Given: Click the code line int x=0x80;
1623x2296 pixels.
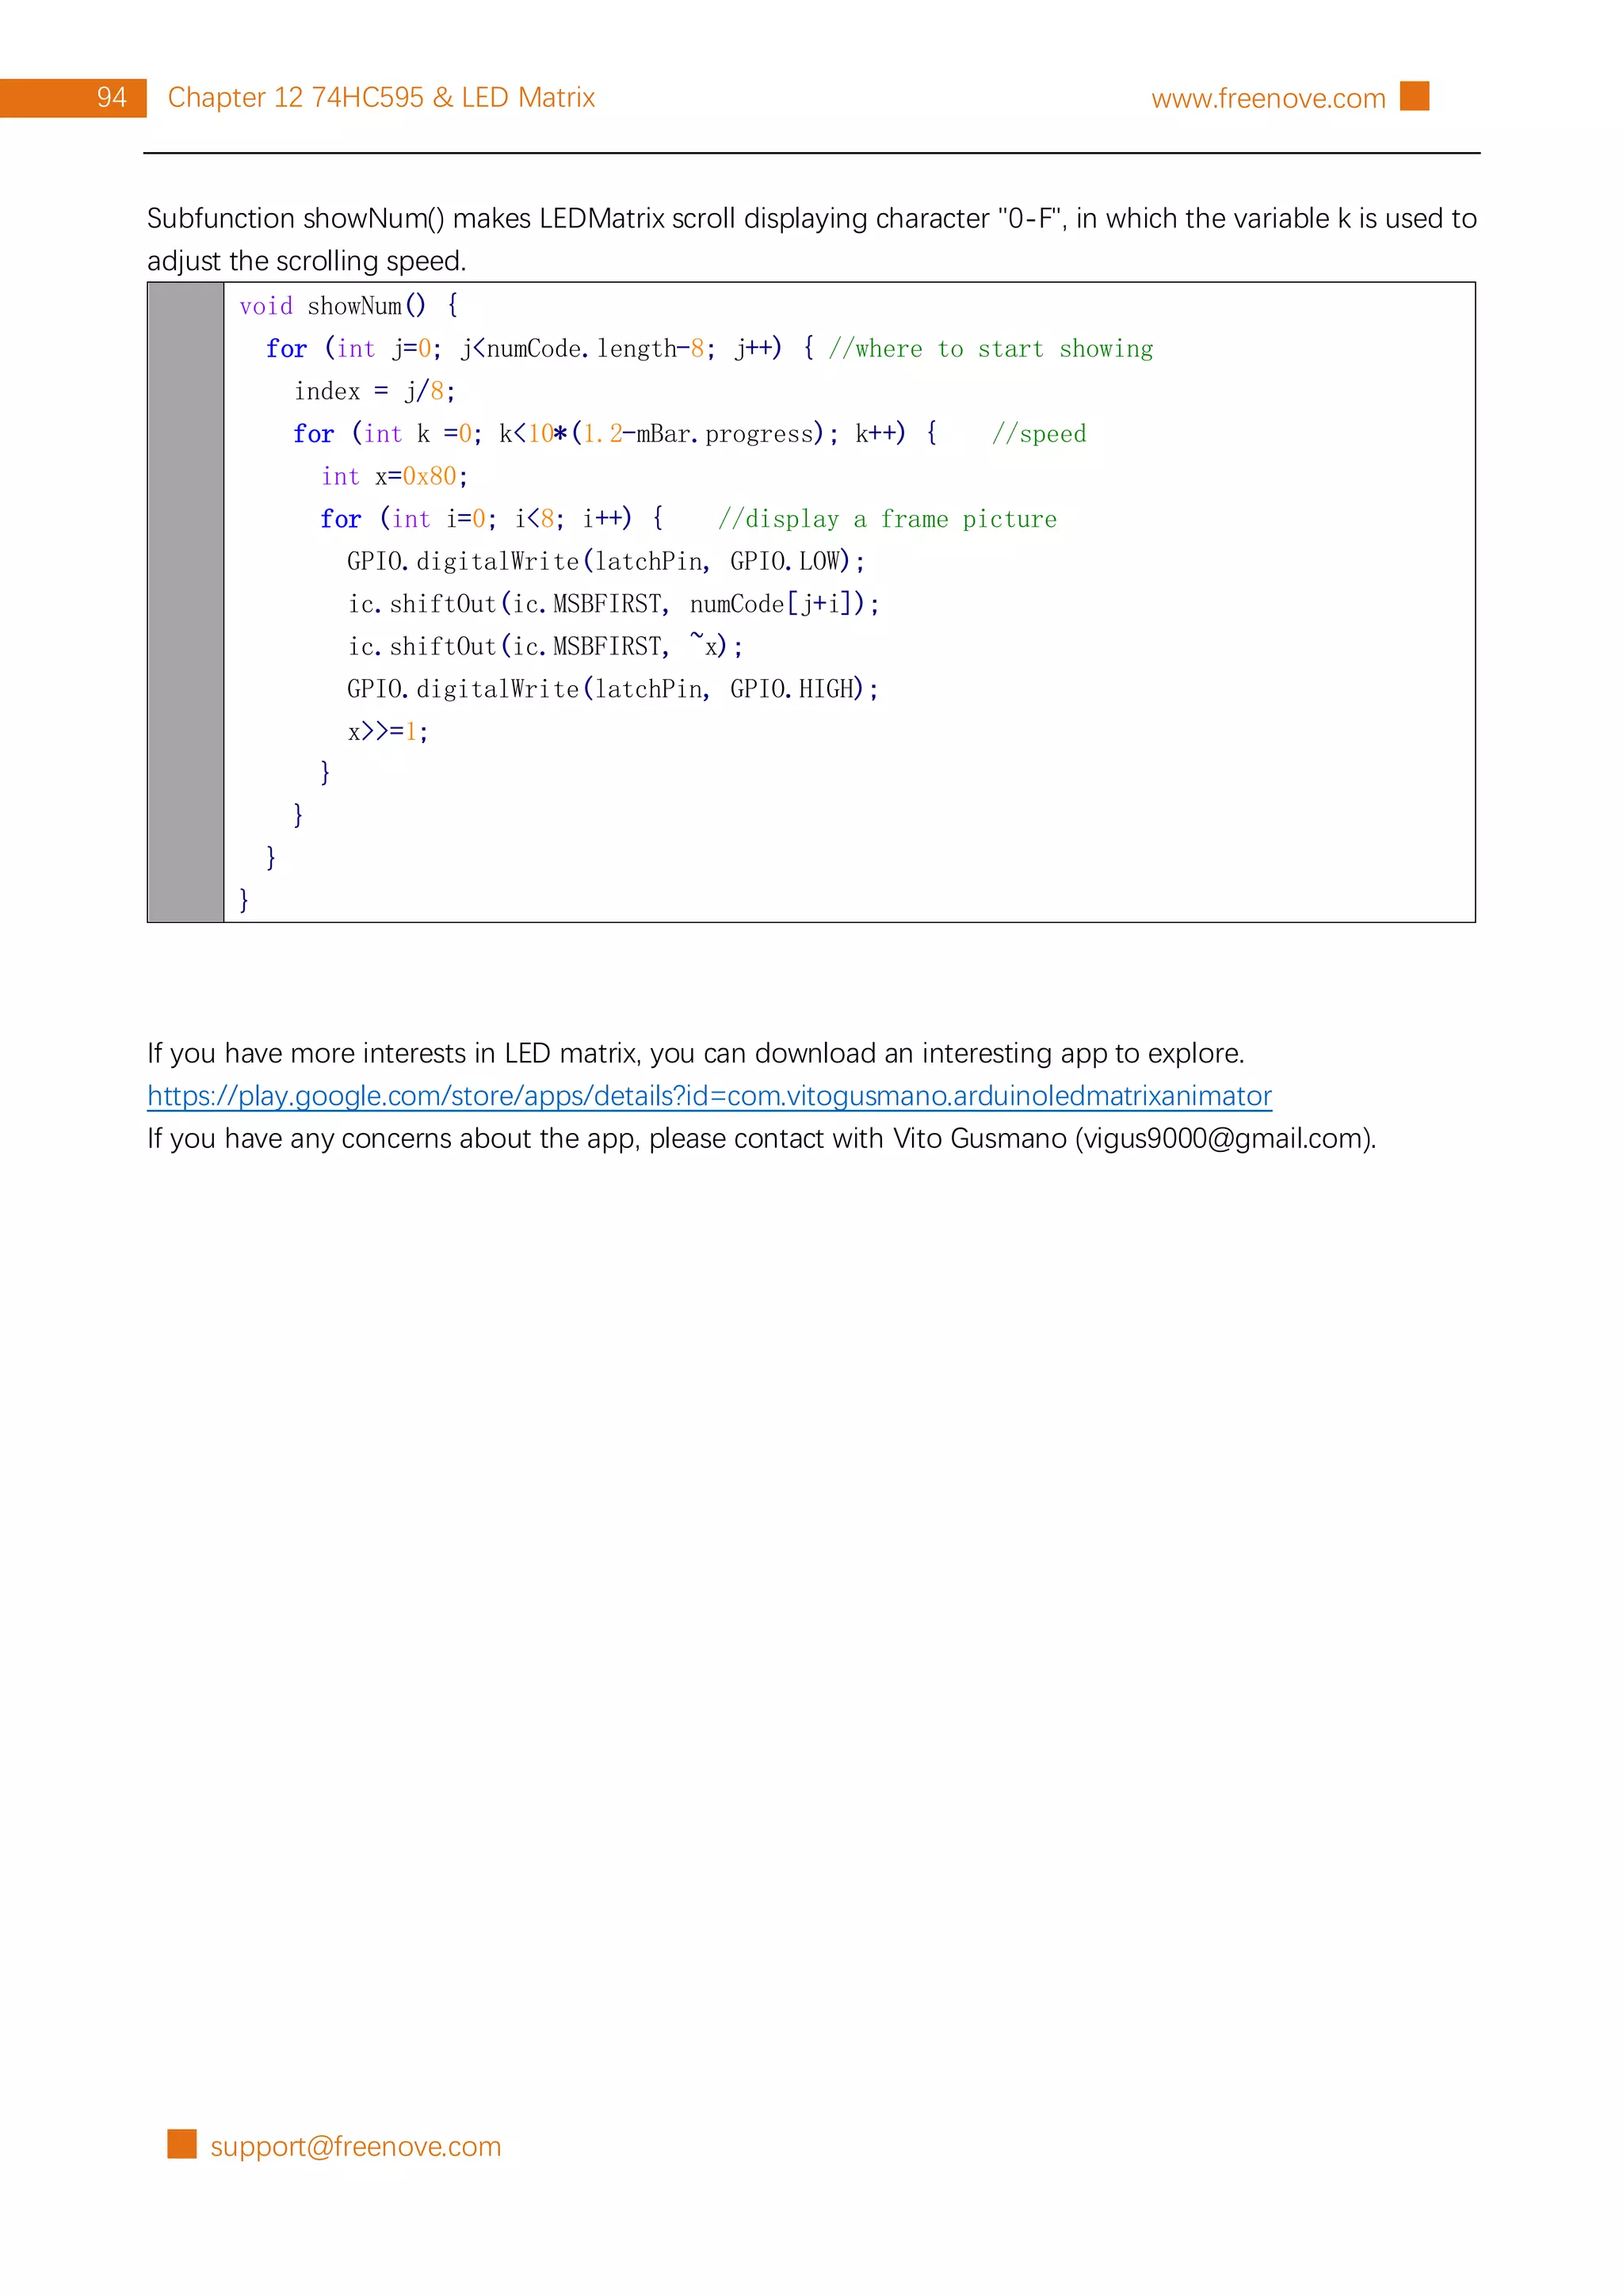Looking at the screenshot, I should [x=394, y=477].
